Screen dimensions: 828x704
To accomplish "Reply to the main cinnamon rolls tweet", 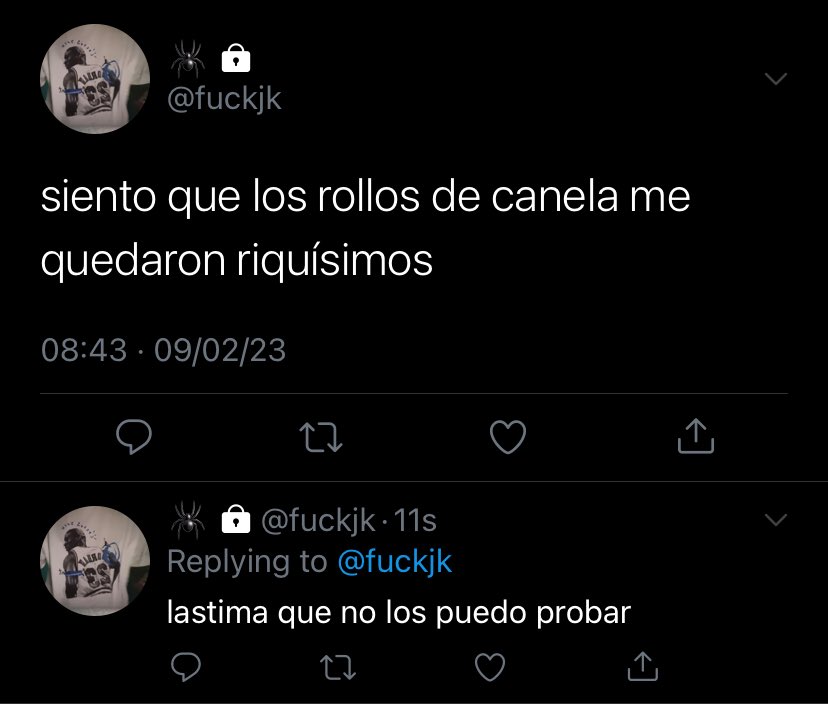I will (134, 437).
